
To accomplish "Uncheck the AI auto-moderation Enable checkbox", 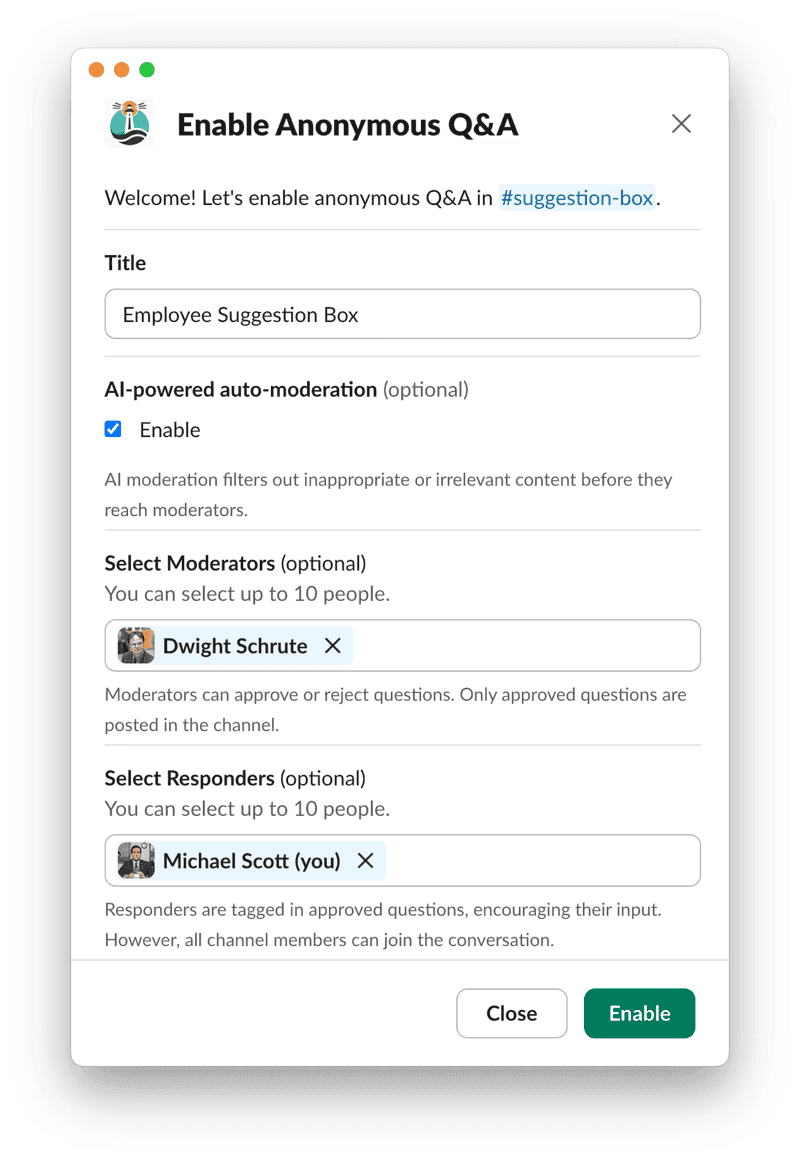I will pyautogui.click(x=113, y=429).
